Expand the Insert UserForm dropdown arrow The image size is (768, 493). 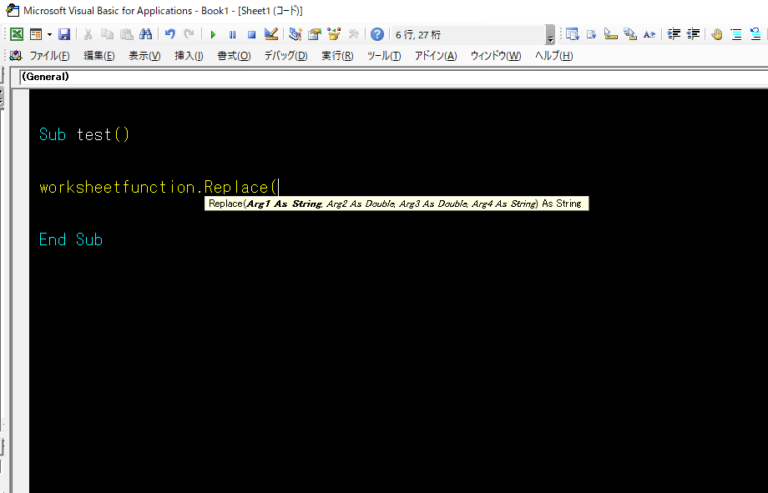point(48,34)
